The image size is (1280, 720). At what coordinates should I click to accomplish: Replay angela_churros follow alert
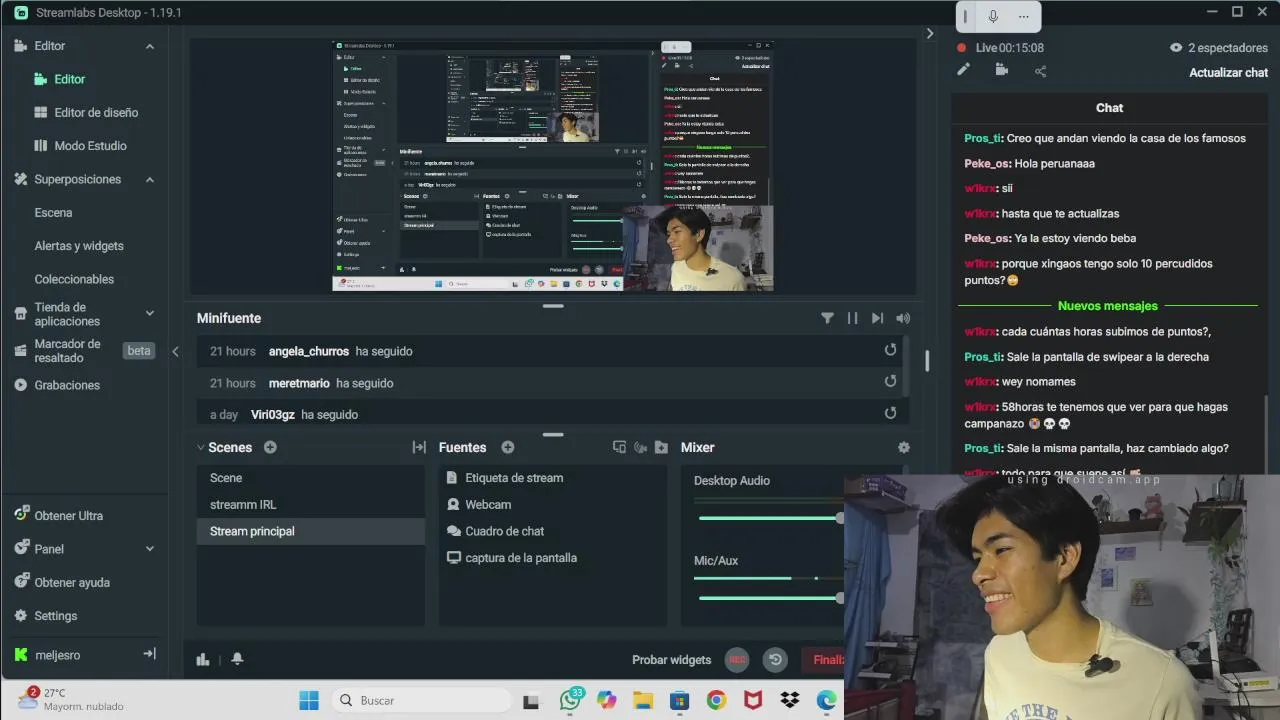pos(890,350)
